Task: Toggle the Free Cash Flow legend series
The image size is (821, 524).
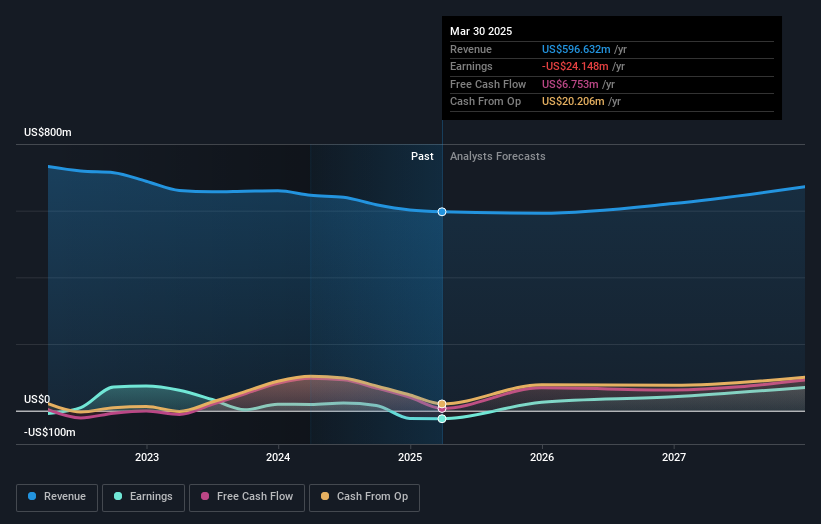Action: click(247, 497)
